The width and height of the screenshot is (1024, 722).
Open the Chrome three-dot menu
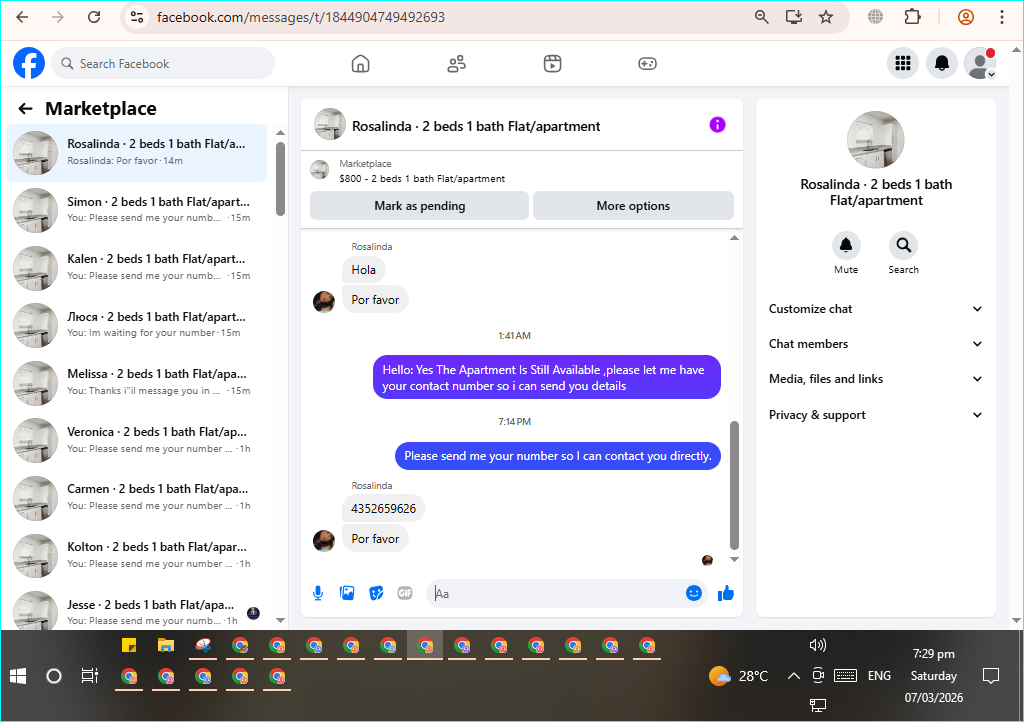point(1002,17)
